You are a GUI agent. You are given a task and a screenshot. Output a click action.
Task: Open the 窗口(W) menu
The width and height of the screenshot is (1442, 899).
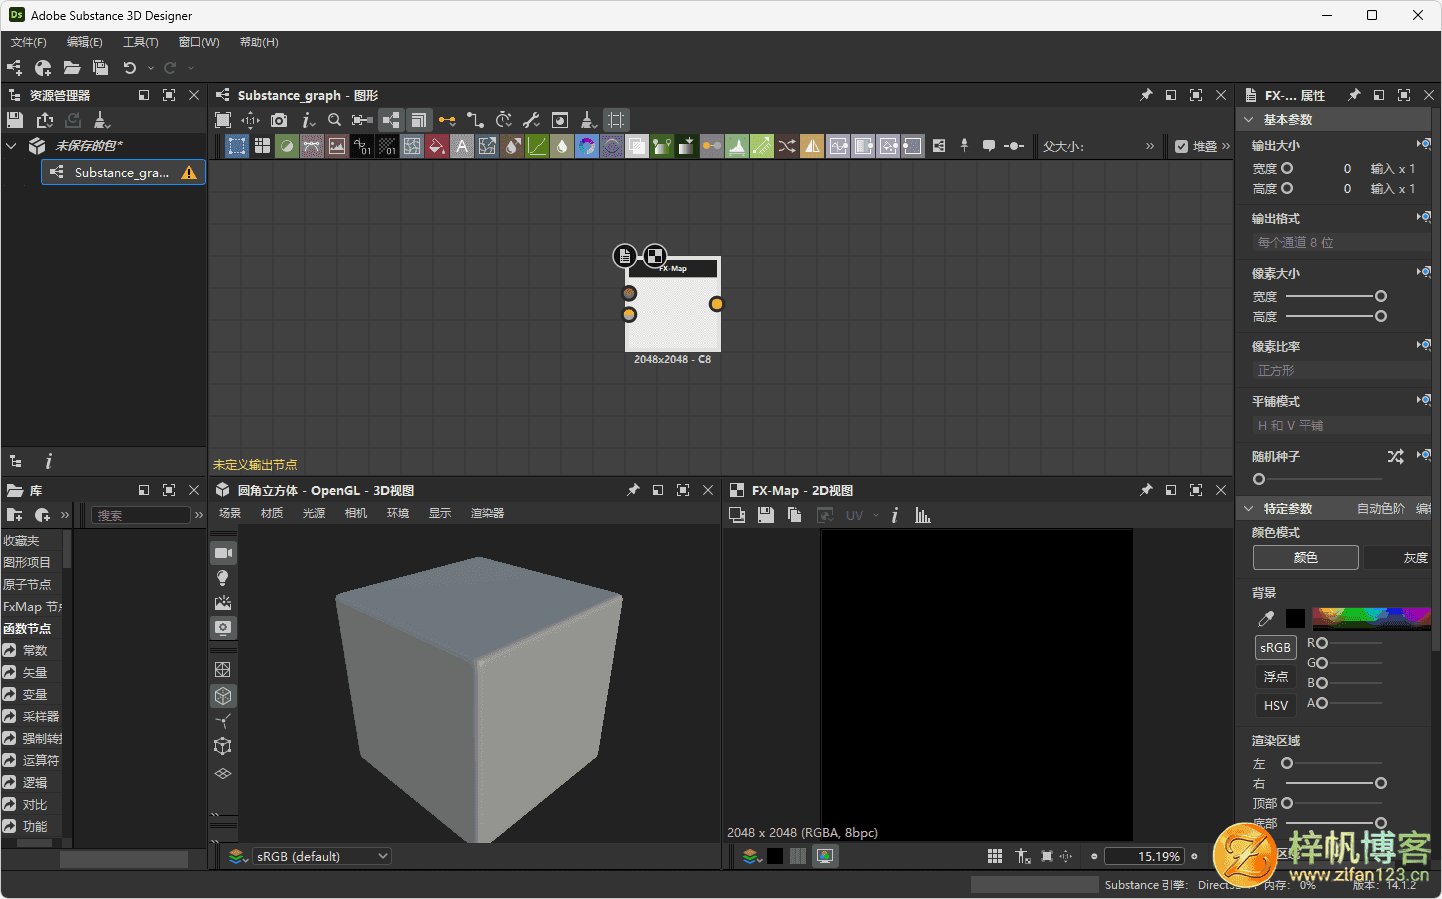[199, 42]
